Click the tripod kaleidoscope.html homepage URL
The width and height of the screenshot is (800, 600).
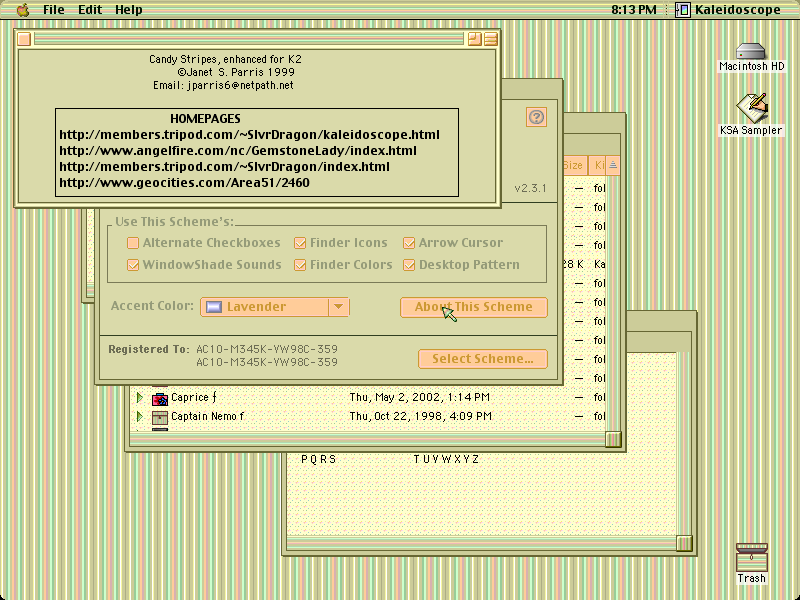249,135
